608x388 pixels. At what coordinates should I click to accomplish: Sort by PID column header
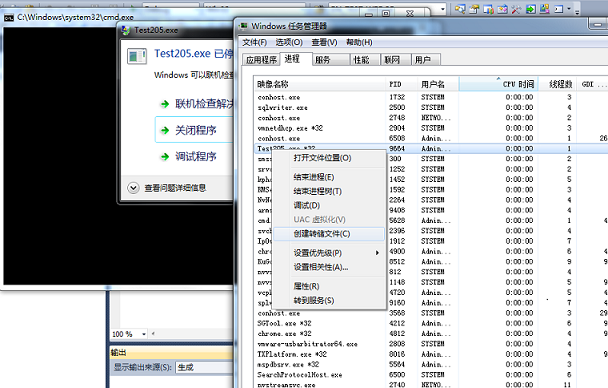(403, 84)
